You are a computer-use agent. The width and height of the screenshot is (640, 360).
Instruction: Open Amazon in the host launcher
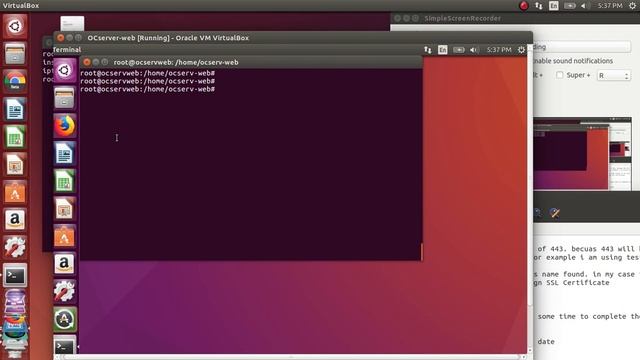15,220
